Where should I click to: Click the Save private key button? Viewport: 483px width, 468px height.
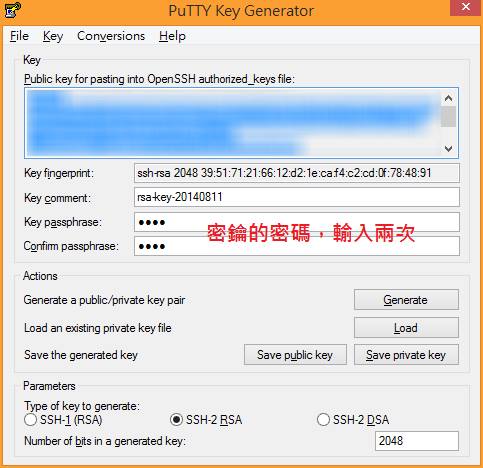point(406,355)
